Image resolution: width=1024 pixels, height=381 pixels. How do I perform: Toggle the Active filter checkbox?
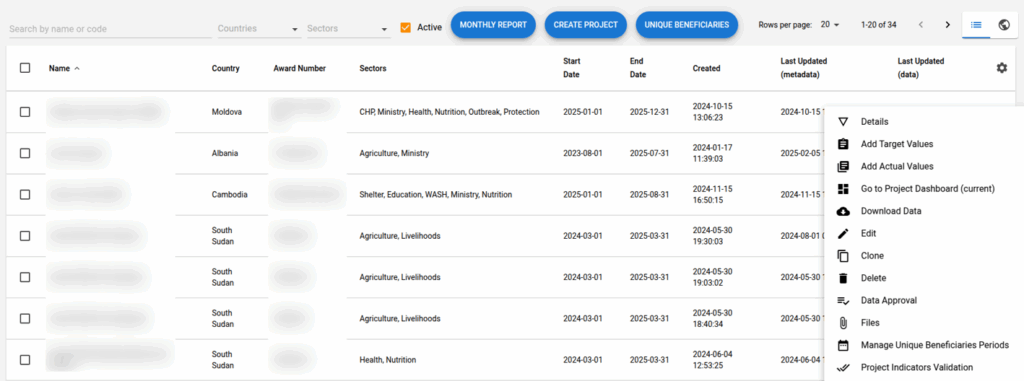click(406, 27)
